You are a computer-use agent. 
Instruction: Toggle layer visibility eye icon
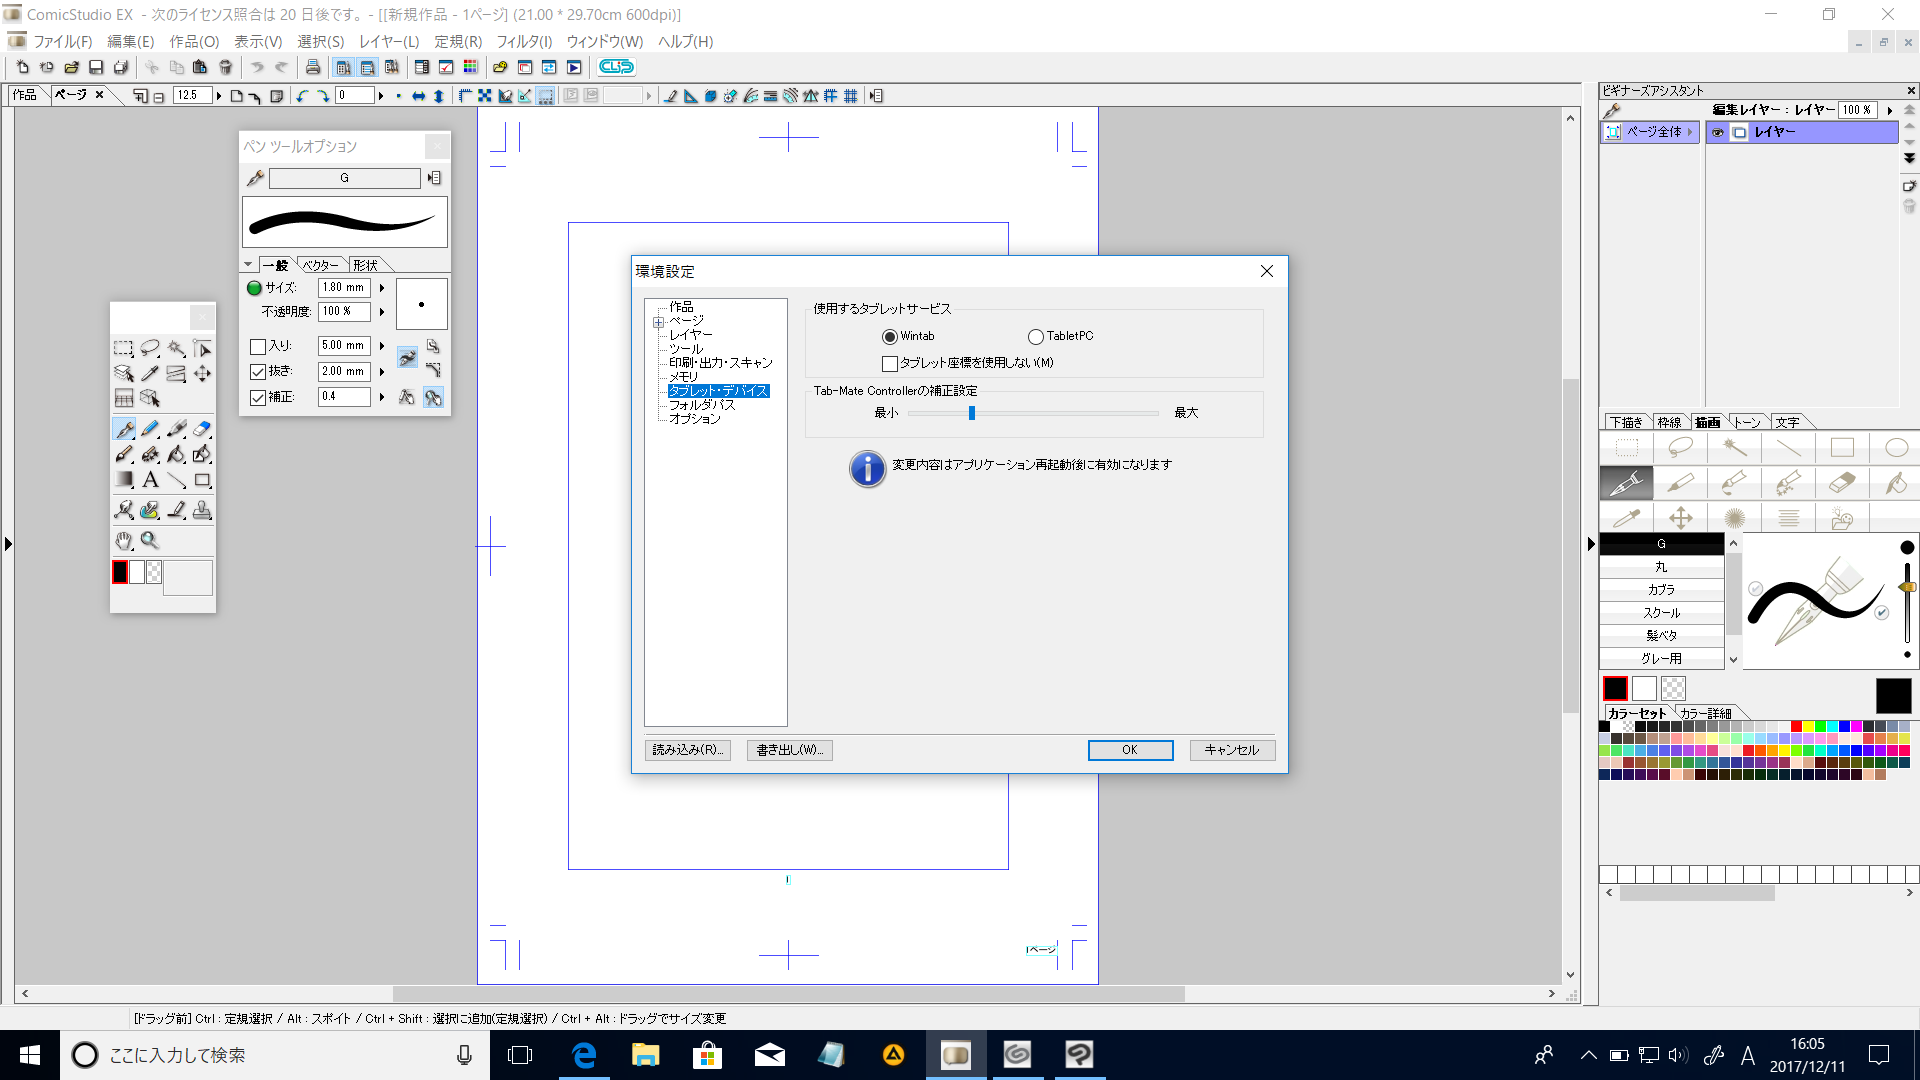(x=1718, y=132)
